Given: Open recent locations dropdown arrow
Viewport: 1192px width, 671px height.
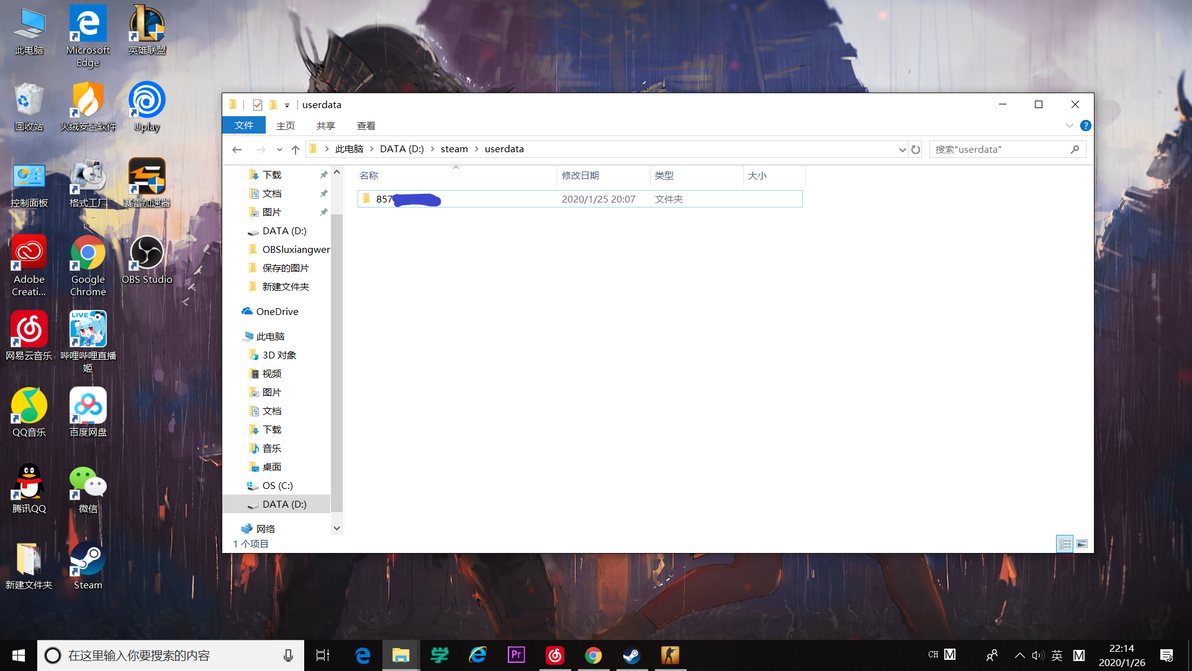Looking at the screenshot, I should pyautogui.click(x=279, y=149).
